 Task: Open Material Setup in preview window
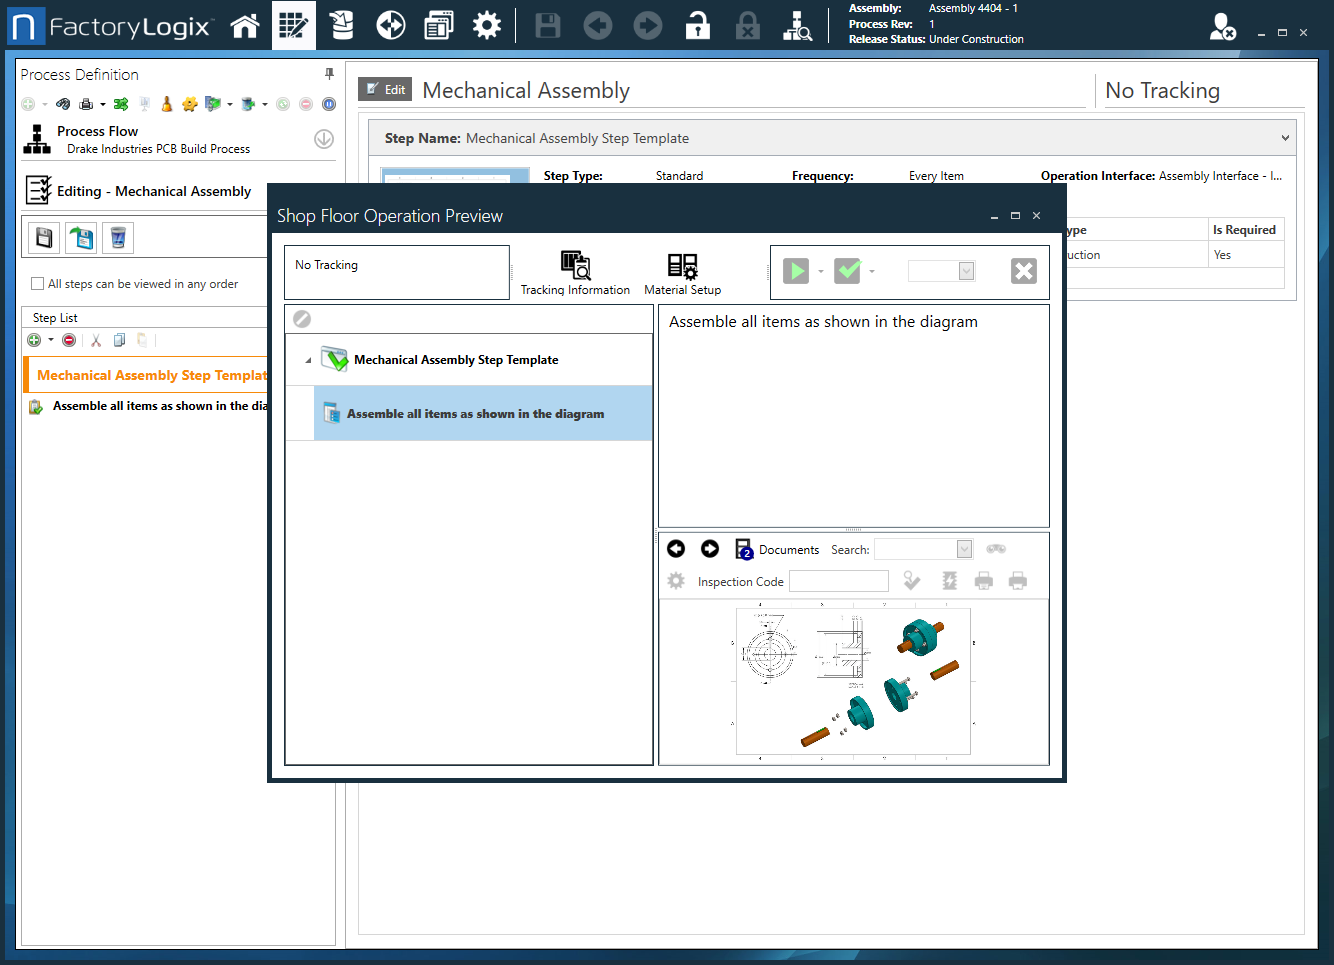click(682, 273)
